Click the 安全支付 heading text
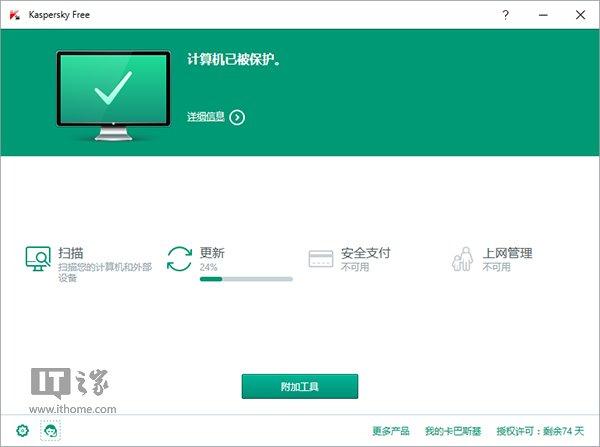 point(366,253)
